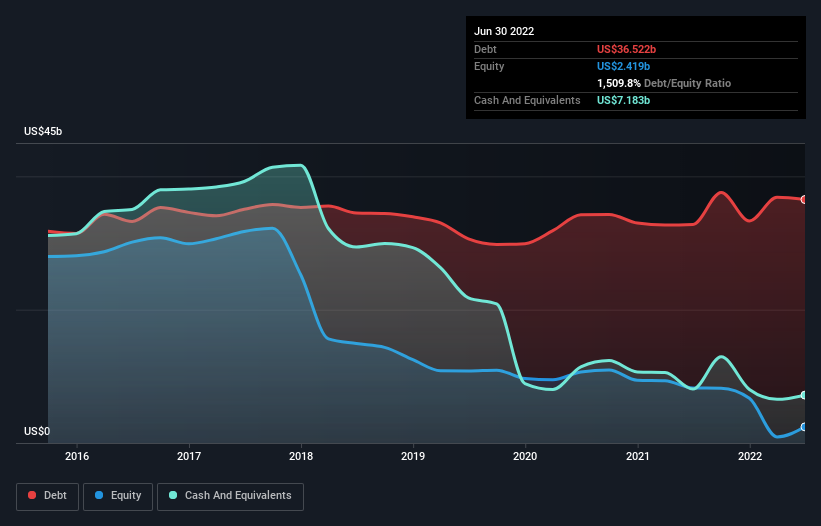Click the 2018 axis label

(x=301, y=456)
